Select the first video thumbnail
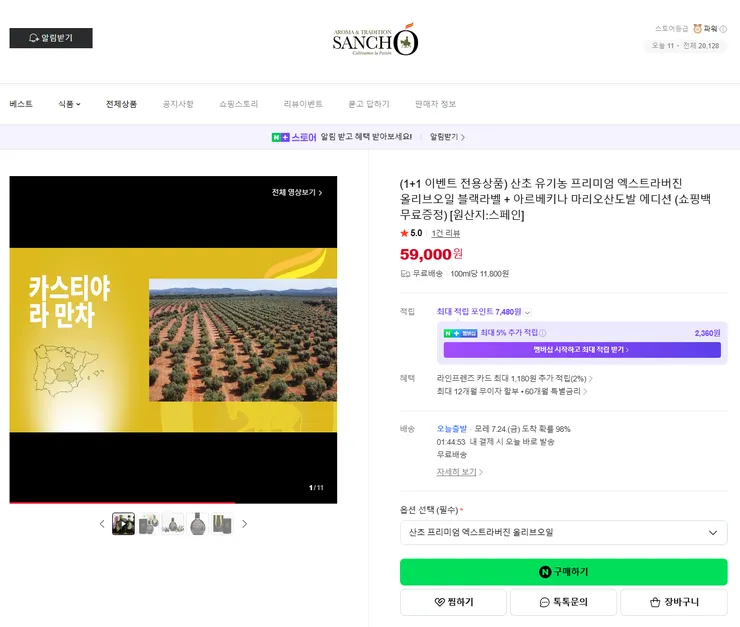 124,524
